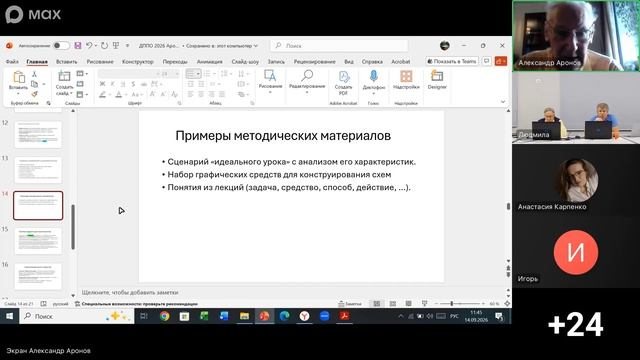The height and width of the screenshot is (360, 640).
Task: Click the notes area placeholder text
Action: click(x=130, y=292)
